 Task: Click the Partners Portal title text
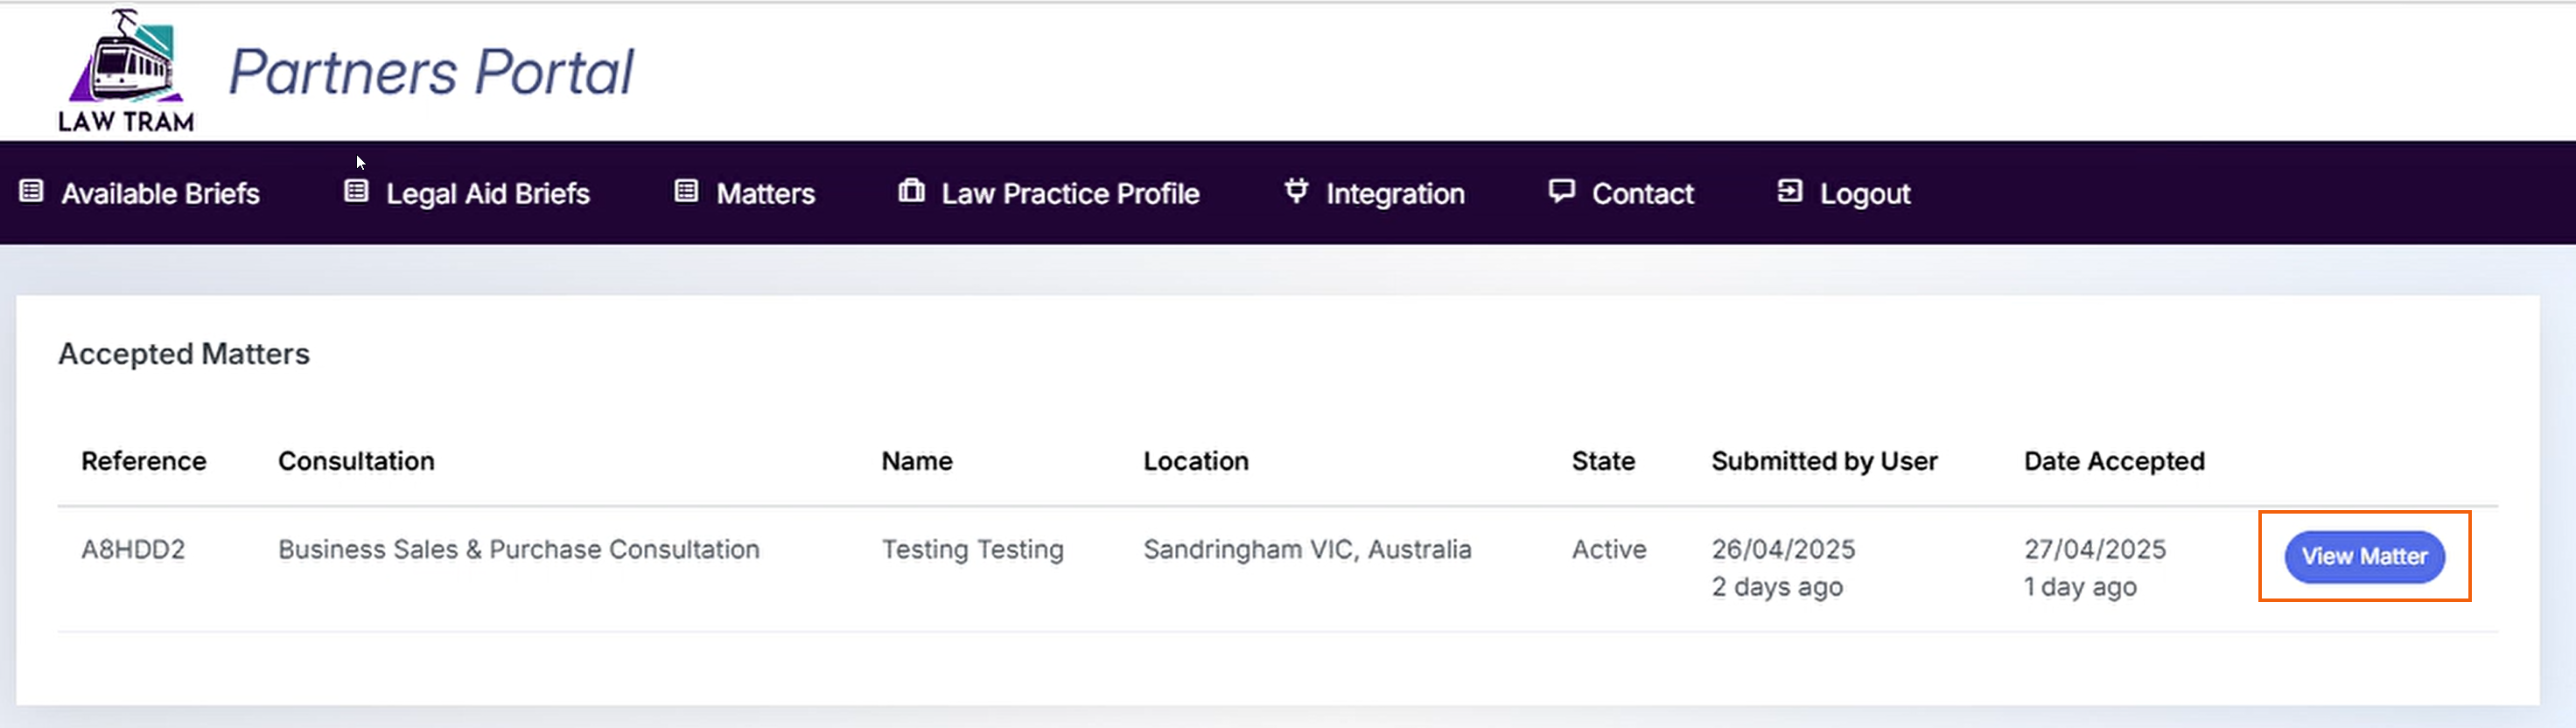pos(431,73)
